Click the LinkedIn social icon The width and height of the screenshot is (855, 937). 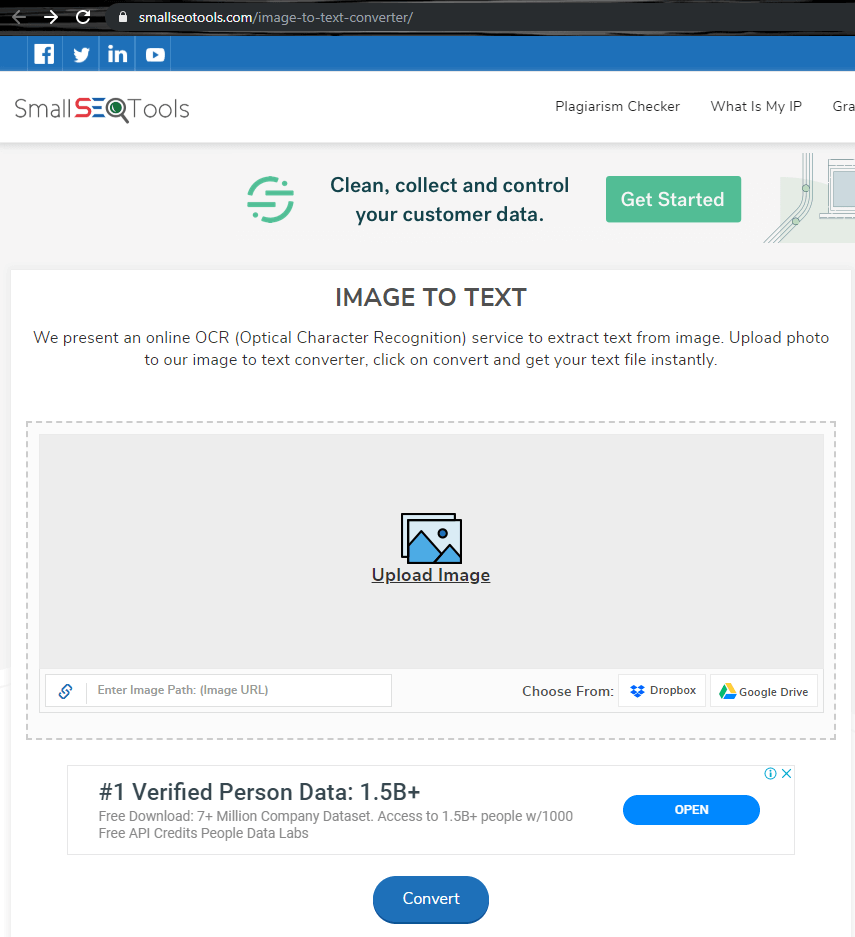tap(117, 53)
